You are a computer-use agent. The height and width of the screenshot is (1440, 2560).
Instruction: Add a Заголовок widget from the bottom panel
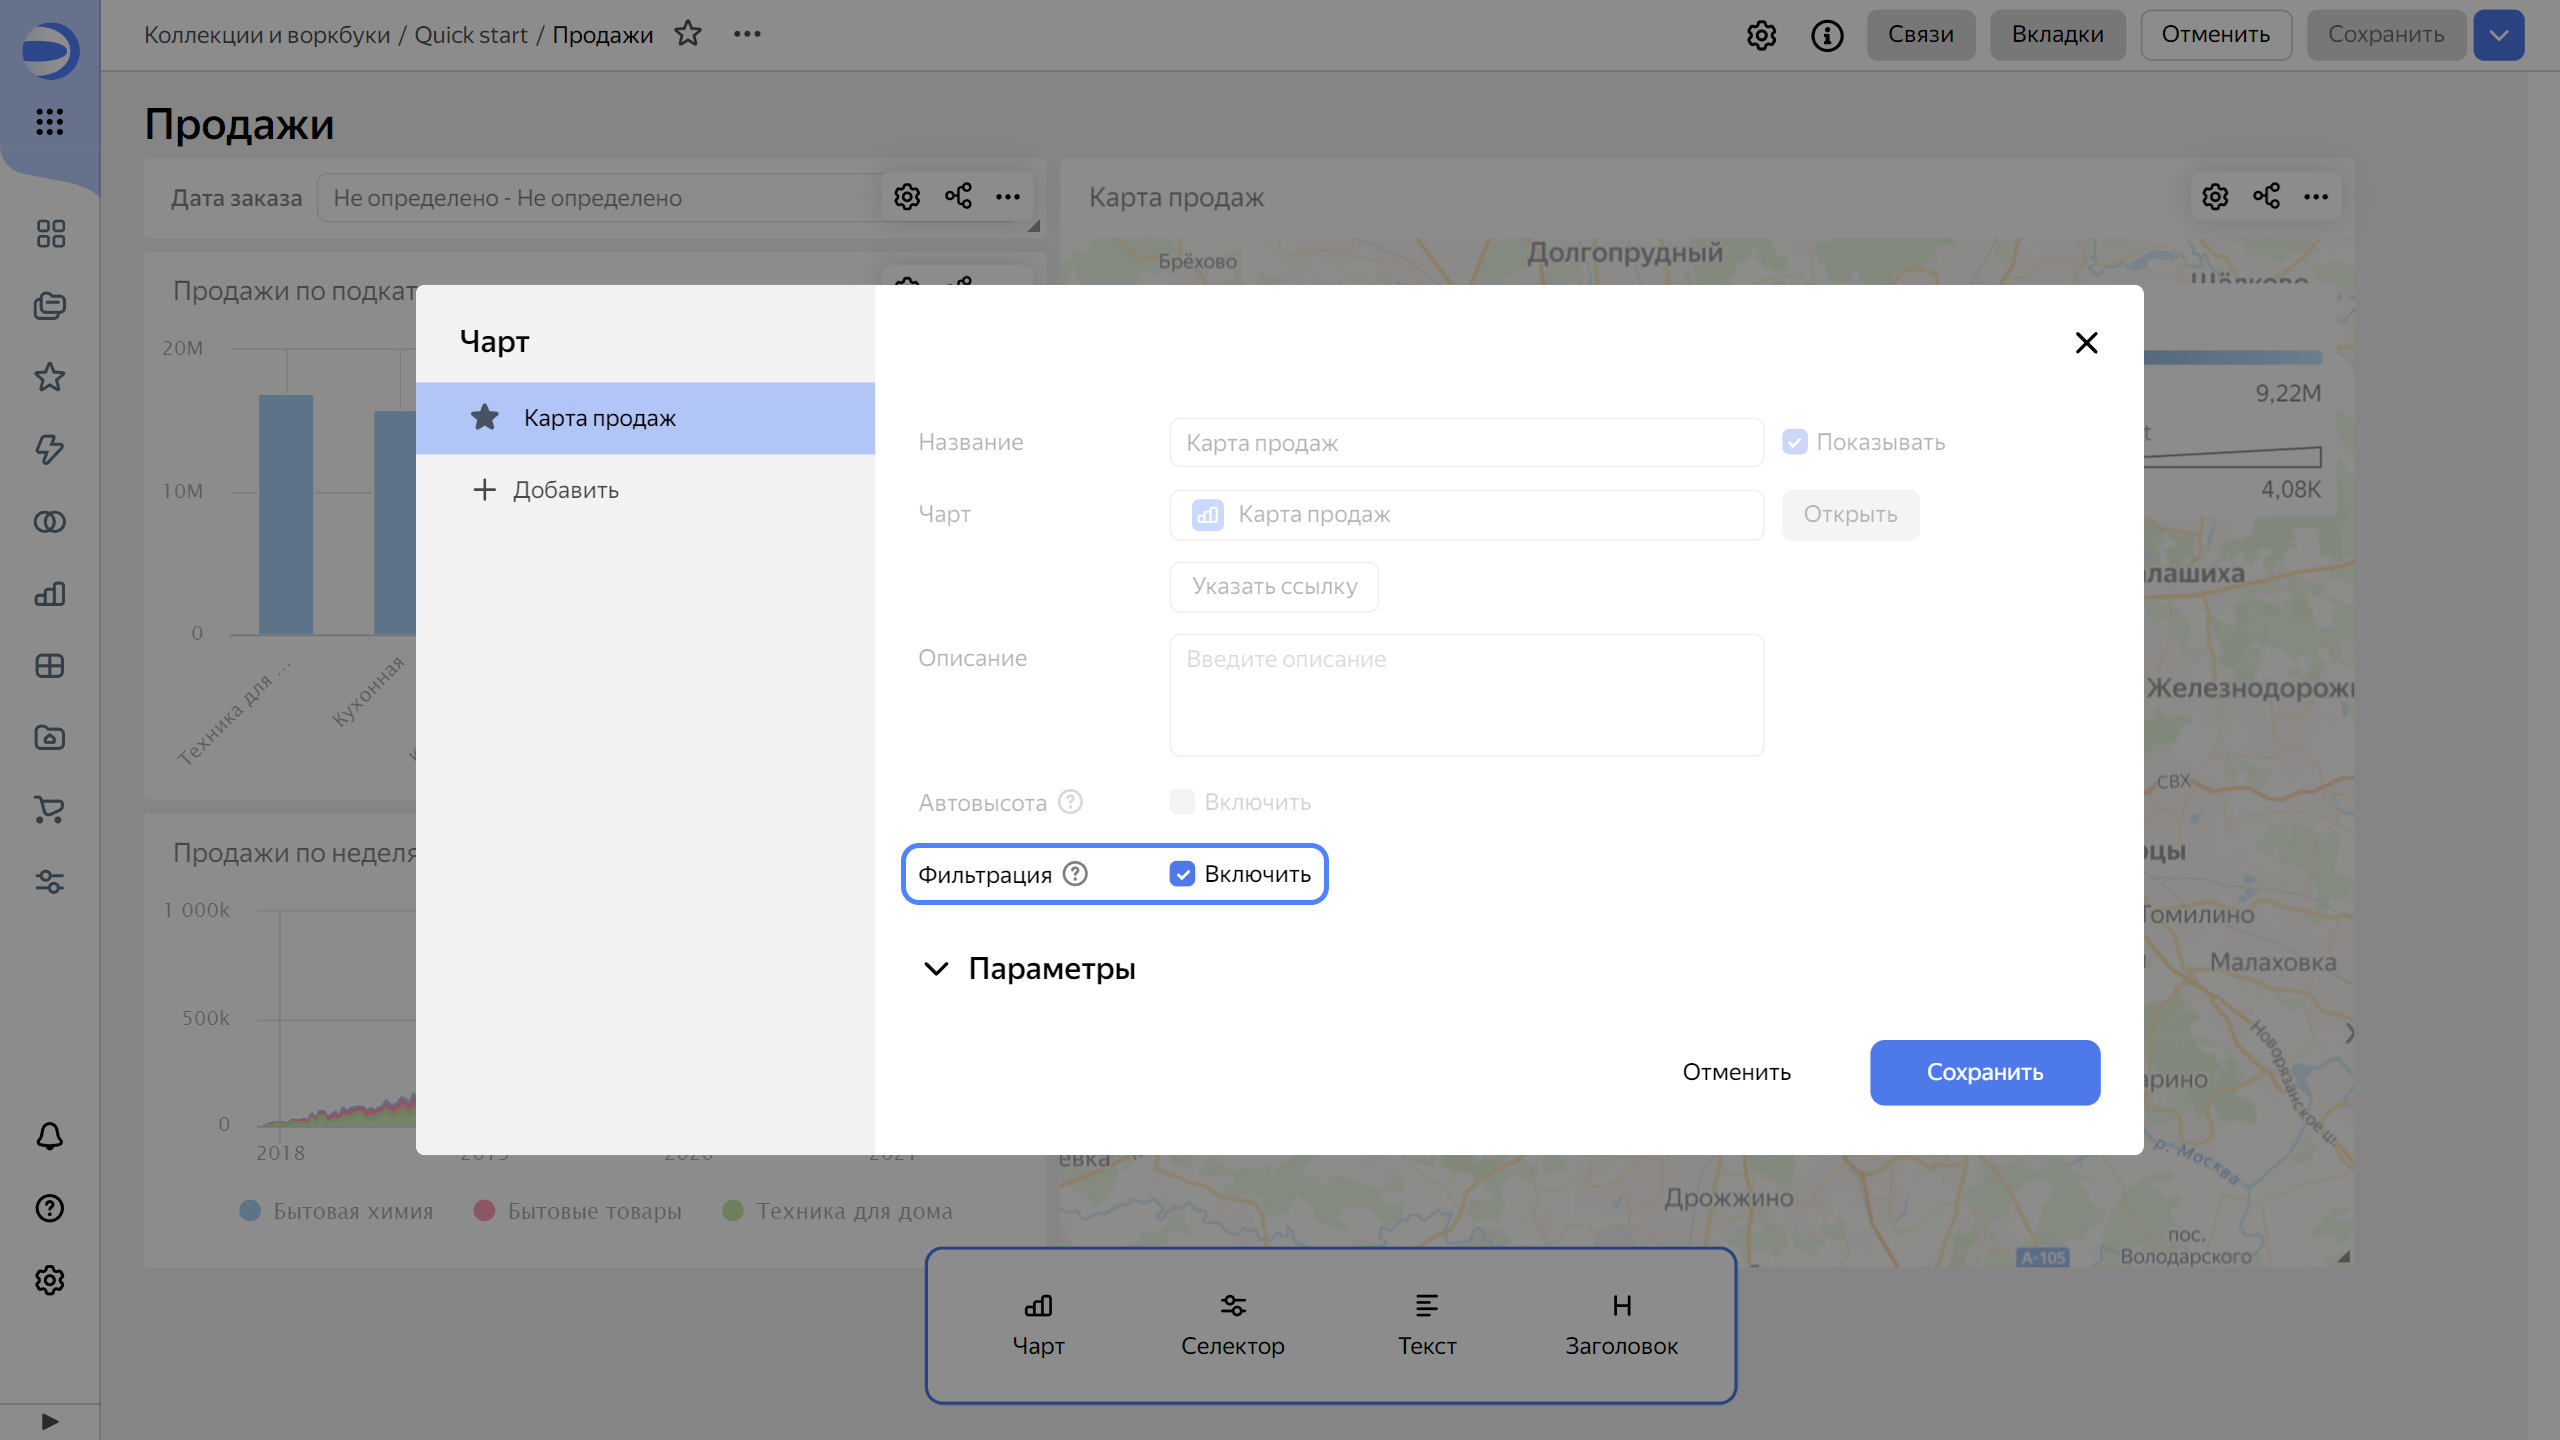(1621, 1324)
